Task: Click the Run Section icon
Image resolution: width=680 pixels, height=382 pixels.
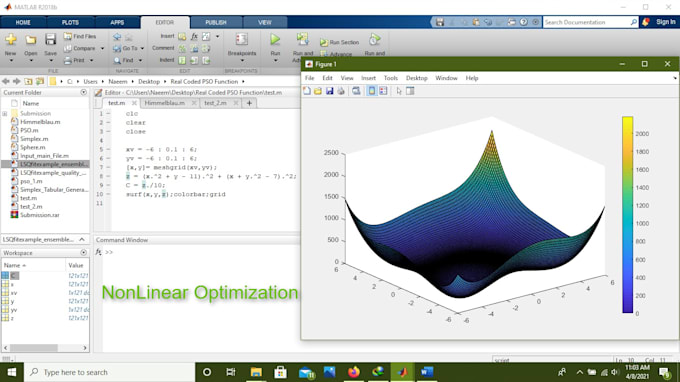Action: 324,42
